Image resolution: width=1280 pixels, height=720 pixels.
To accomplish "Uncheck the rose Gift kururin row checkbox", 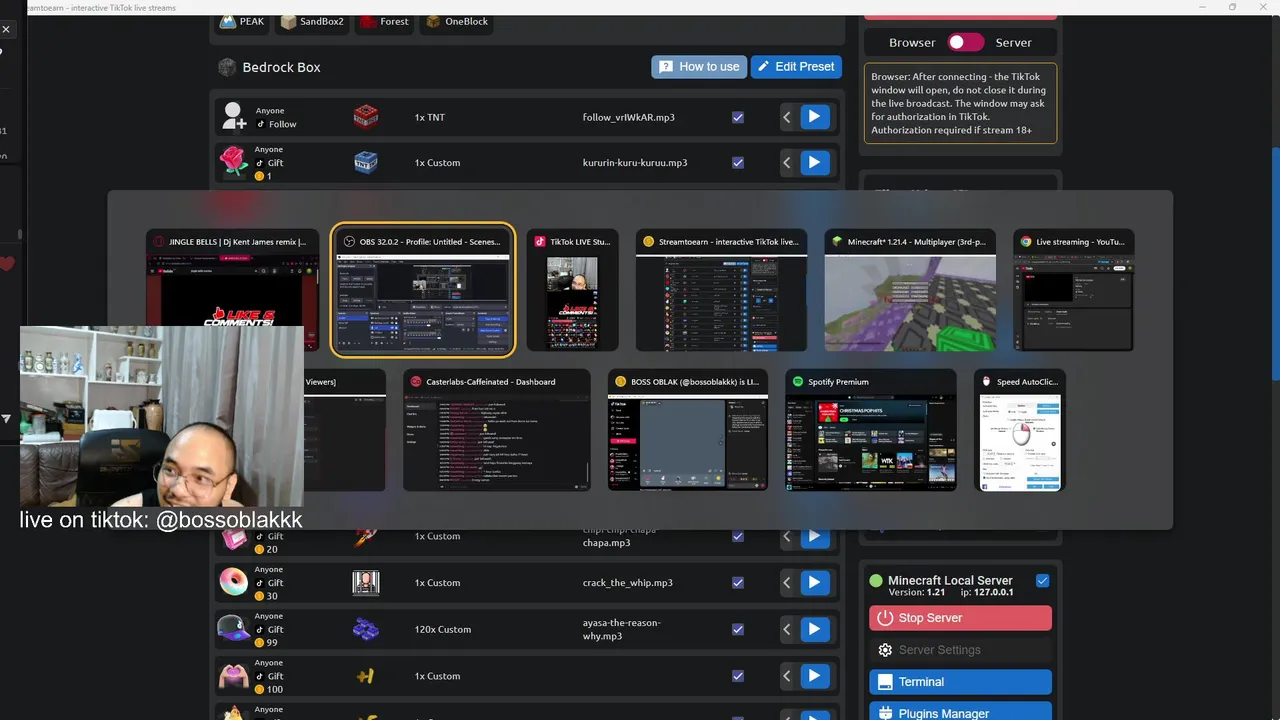I will click(x=738, y=162).
